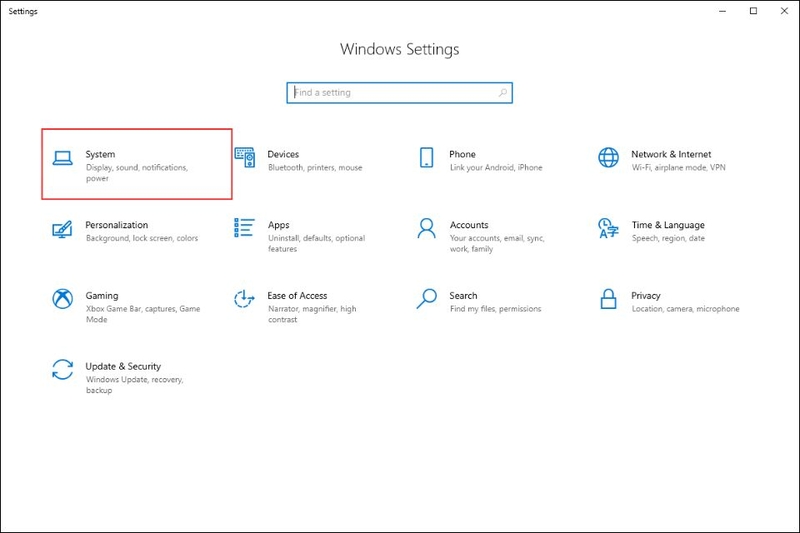
Task: Open the Personalization paintbrush icon
Action: point(62,230)
